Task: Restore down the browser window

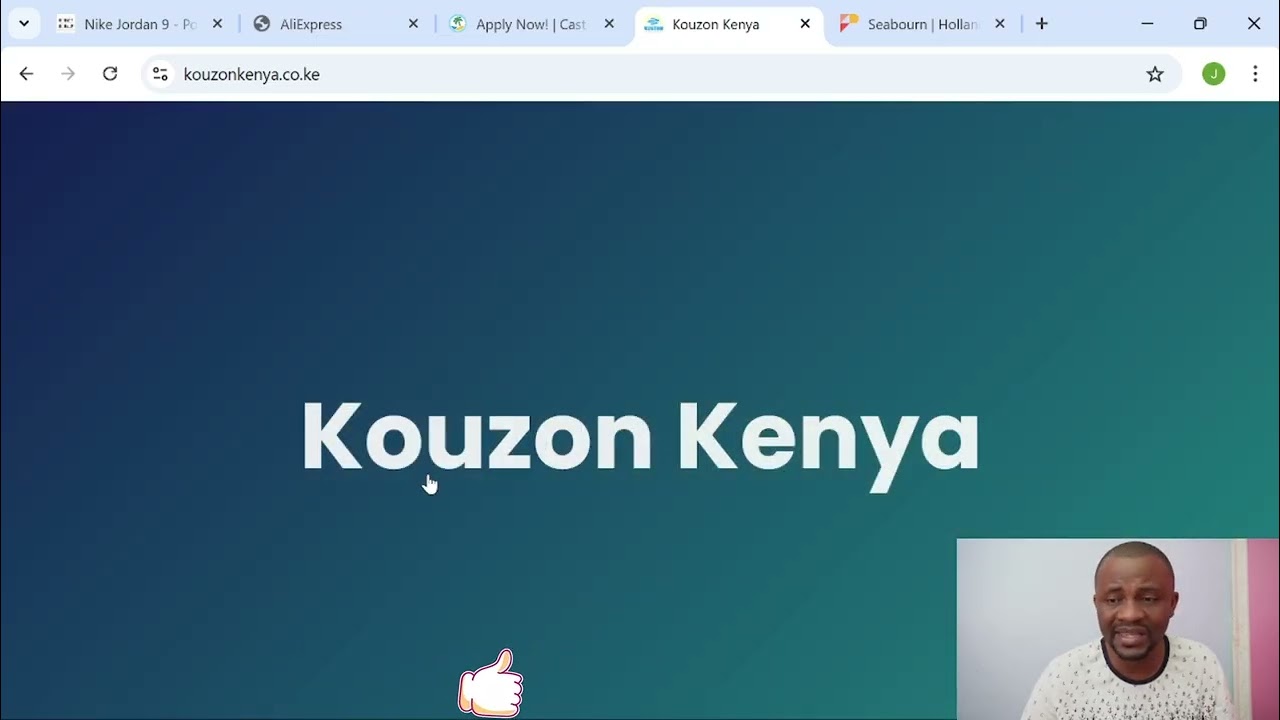Action: [1200, 24]
